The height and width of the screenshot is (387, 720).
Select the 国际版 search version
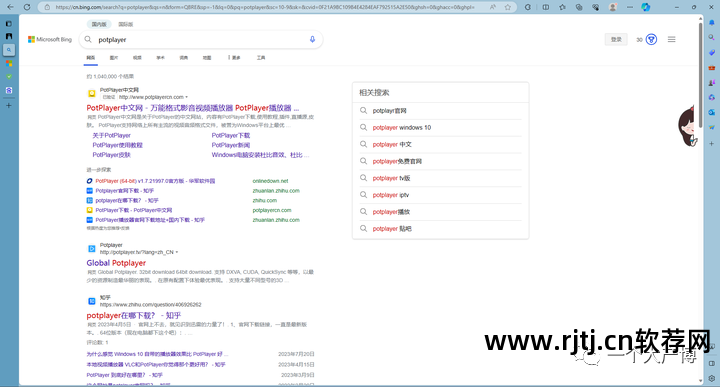(x=125, y=24)
